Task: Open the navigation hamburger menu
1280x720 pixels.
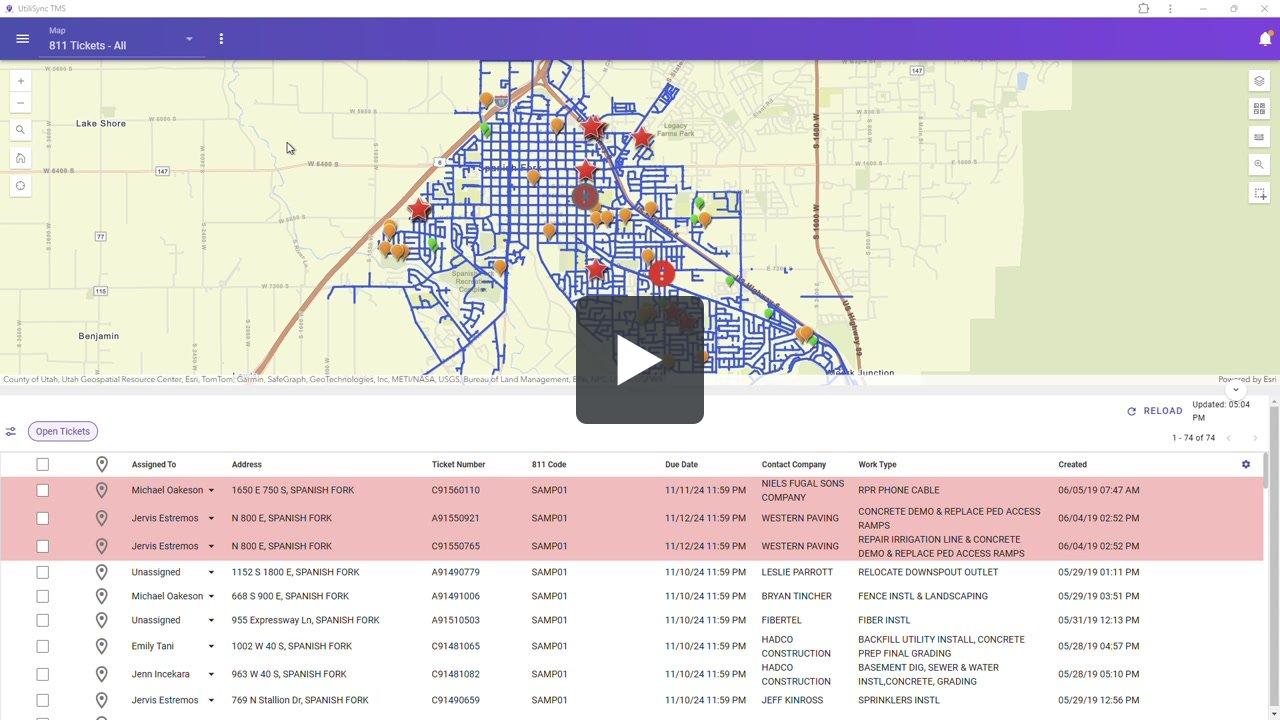Action: click(x=22, y=39)
